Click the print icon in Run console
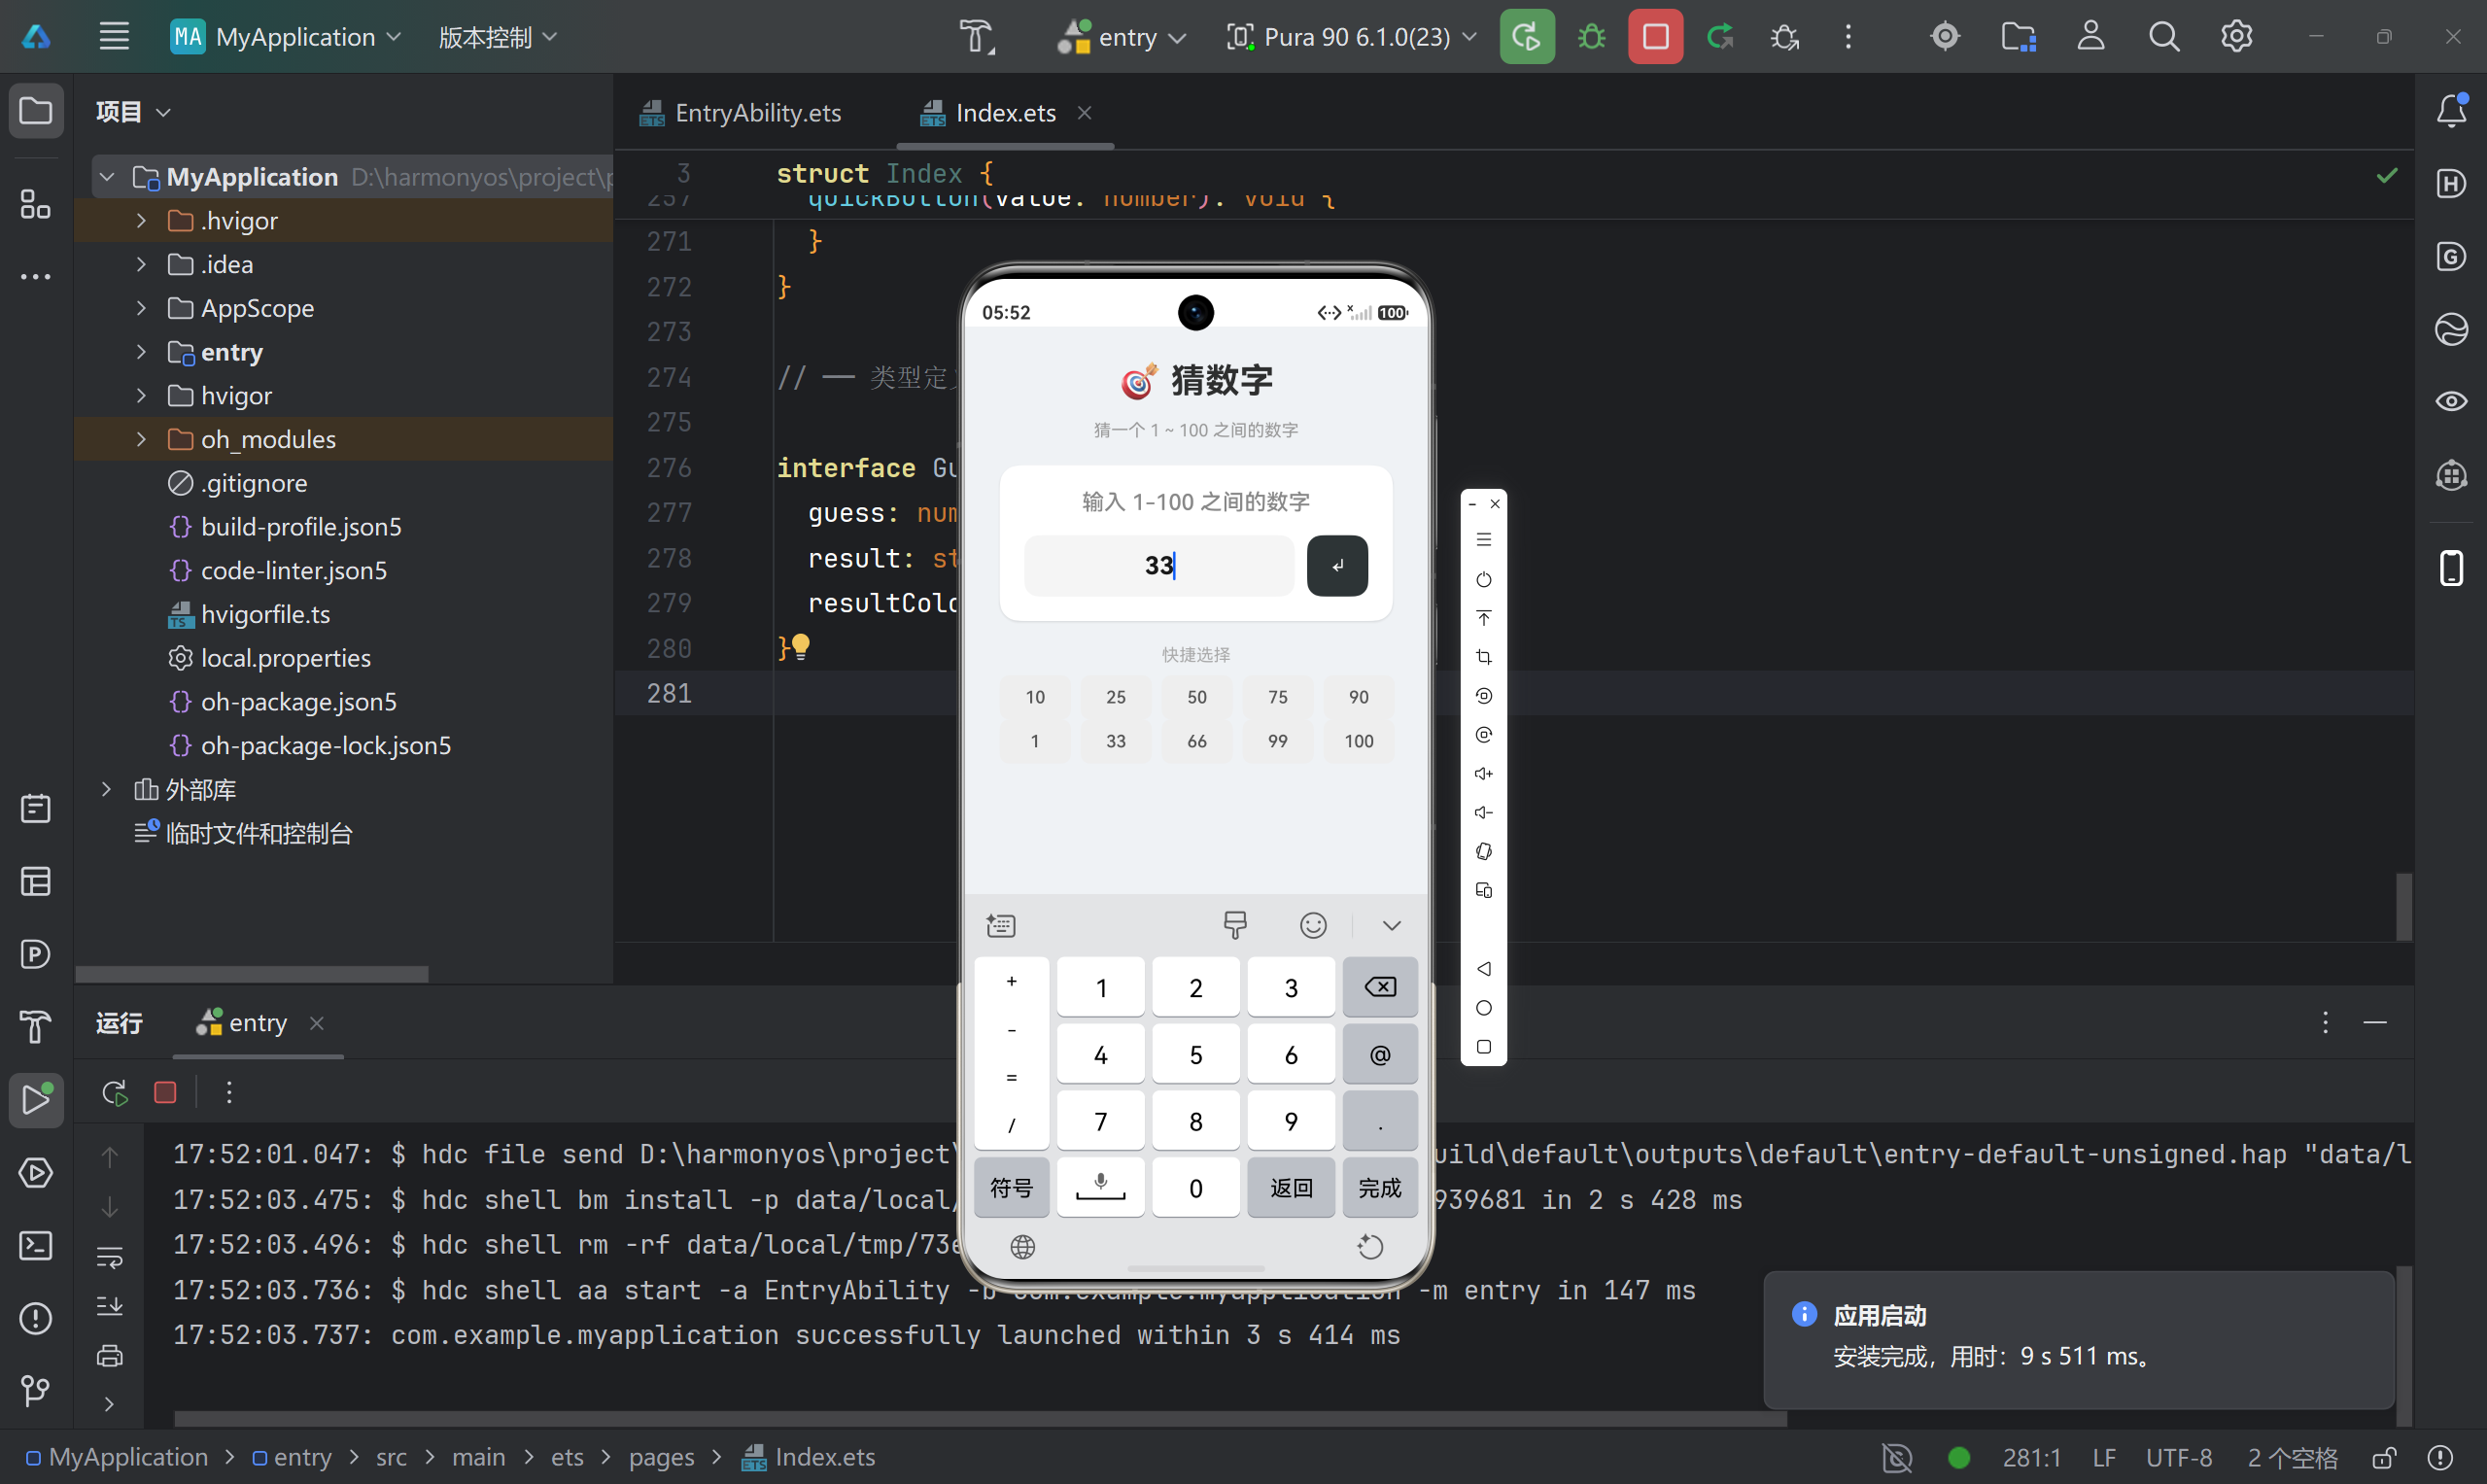 point(110,1356)
